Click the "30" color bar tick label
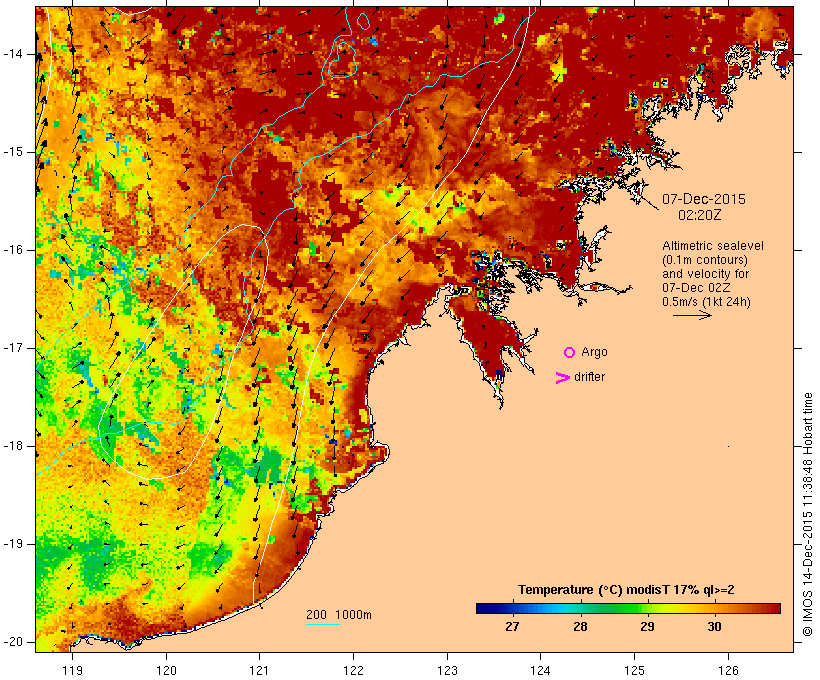The image size is (820, 680). pos(714,627)
